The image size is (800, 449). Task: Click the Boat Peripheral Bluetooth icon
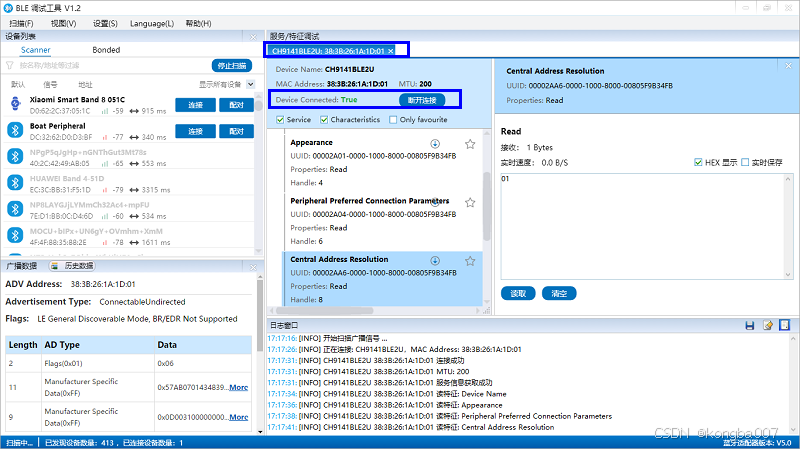tap(15, 130)
